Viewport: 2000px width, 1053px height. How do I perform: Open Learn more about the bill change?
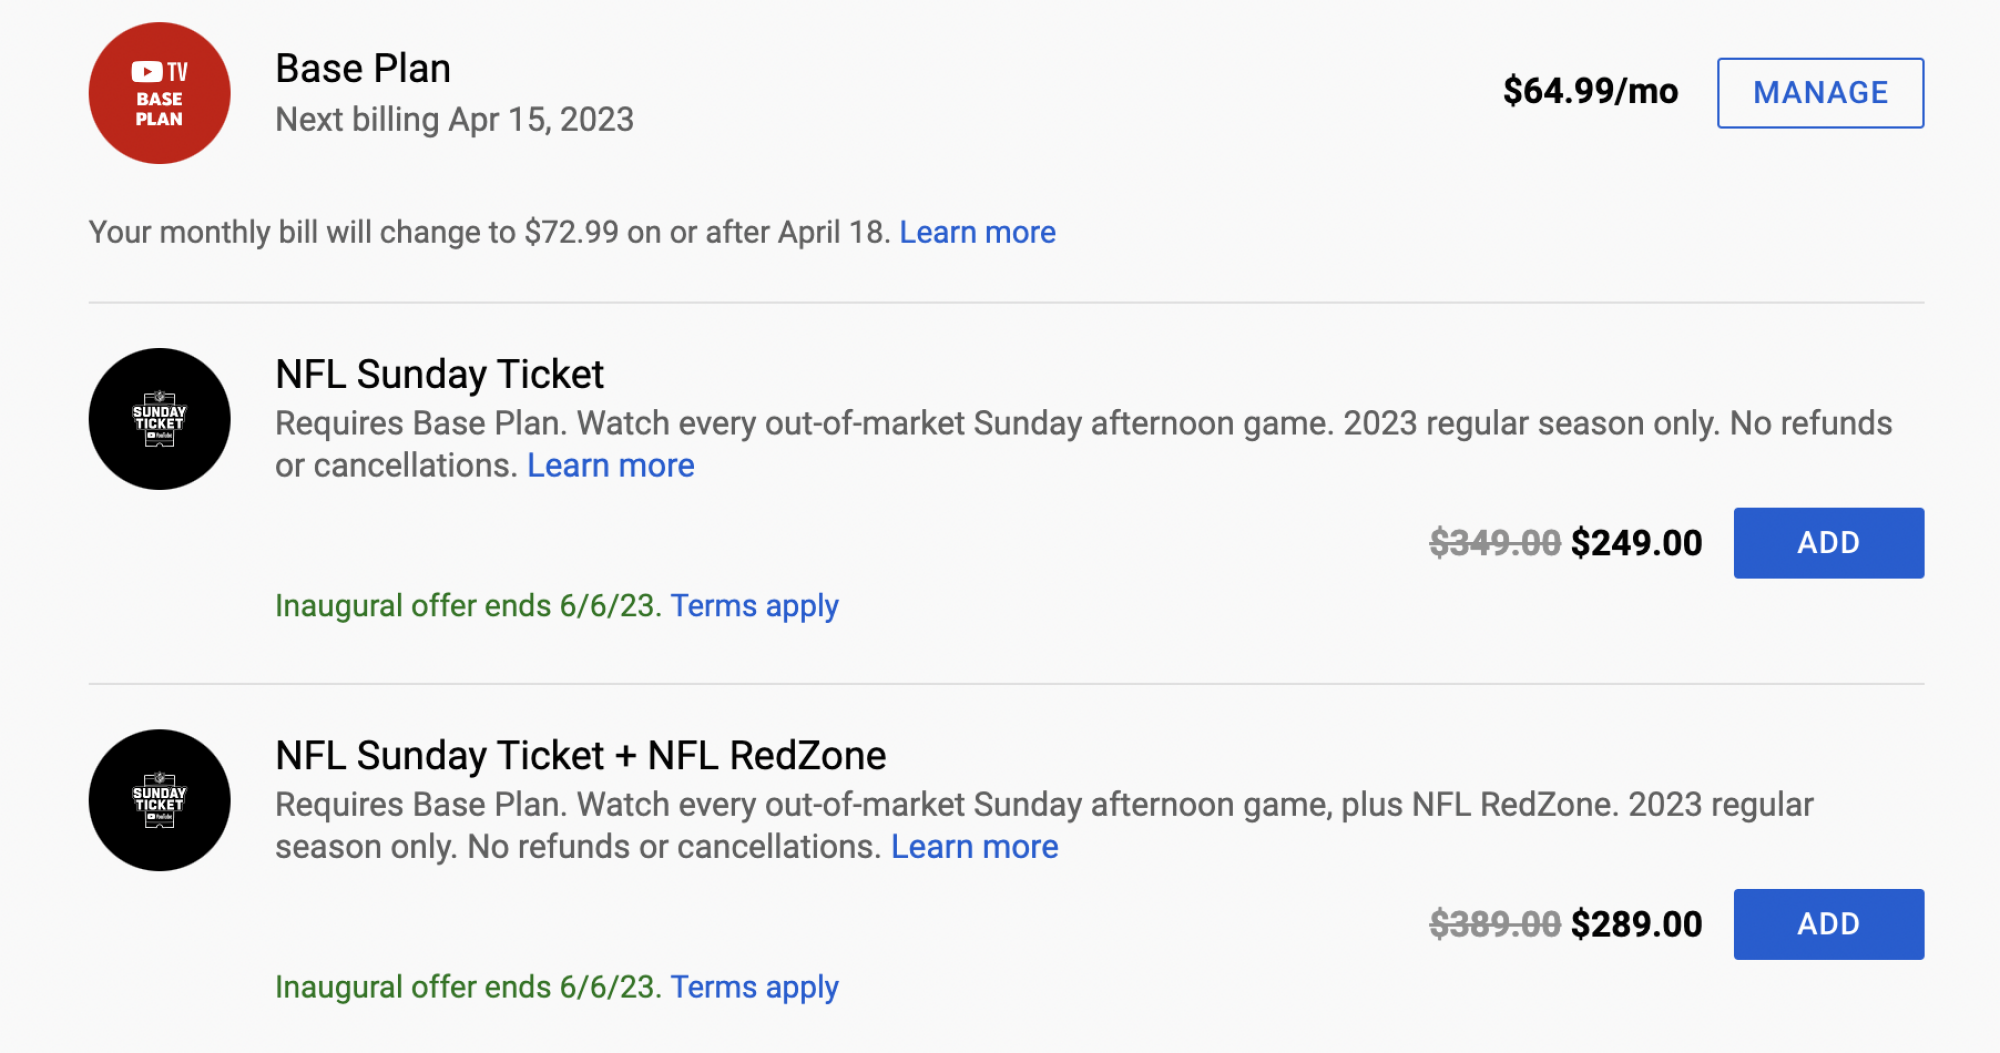click(978, 232)
